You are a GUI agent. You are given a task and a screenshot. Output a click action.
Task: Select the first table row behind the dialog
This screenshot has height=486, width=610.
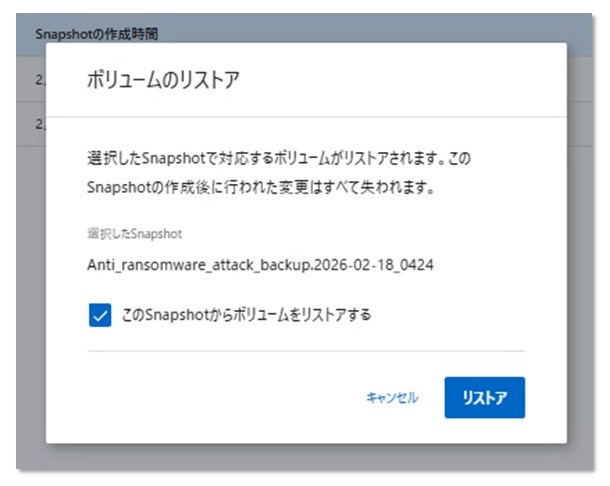(x=30, y=79)
